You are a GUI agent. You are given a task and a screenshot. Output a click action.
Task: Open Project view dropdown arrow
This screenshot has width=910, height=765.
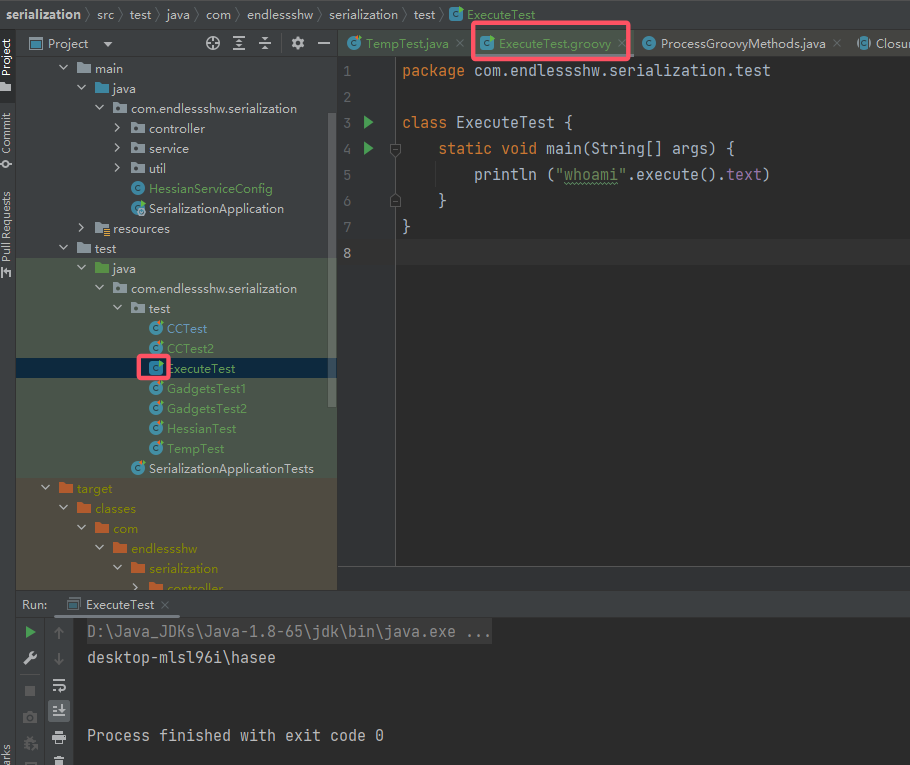tap(107, 44)
